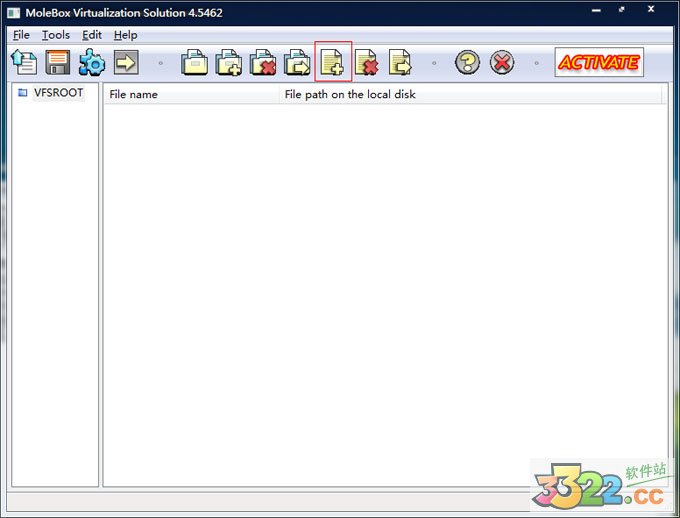Click the delete folder icon with red X
The width and height of the screenshot is (680, 518).
(263, 62)
